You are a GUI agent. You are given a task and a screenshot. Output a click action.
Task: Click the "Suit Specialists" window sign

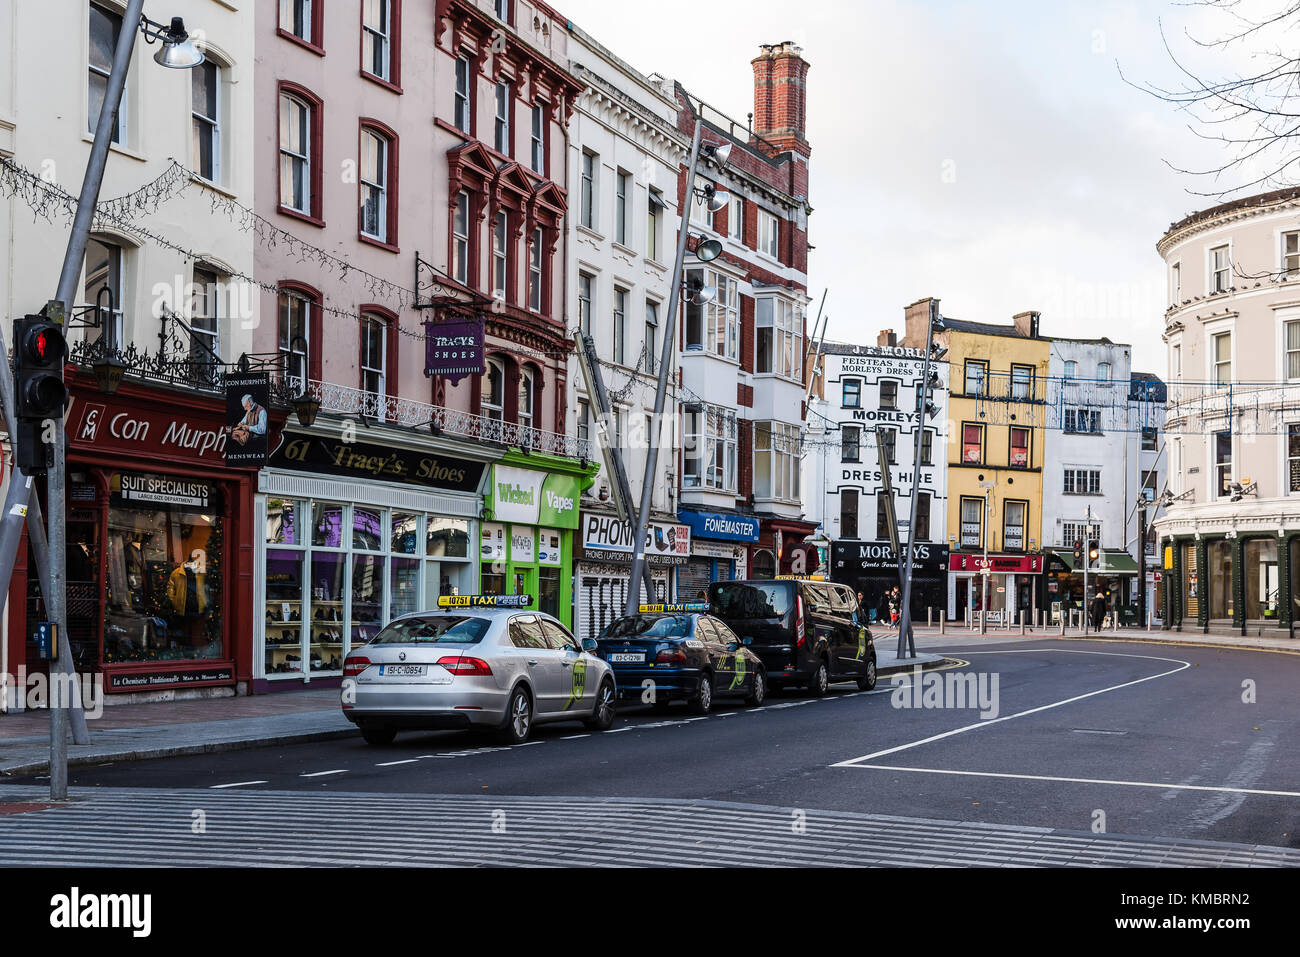(164, 491)
